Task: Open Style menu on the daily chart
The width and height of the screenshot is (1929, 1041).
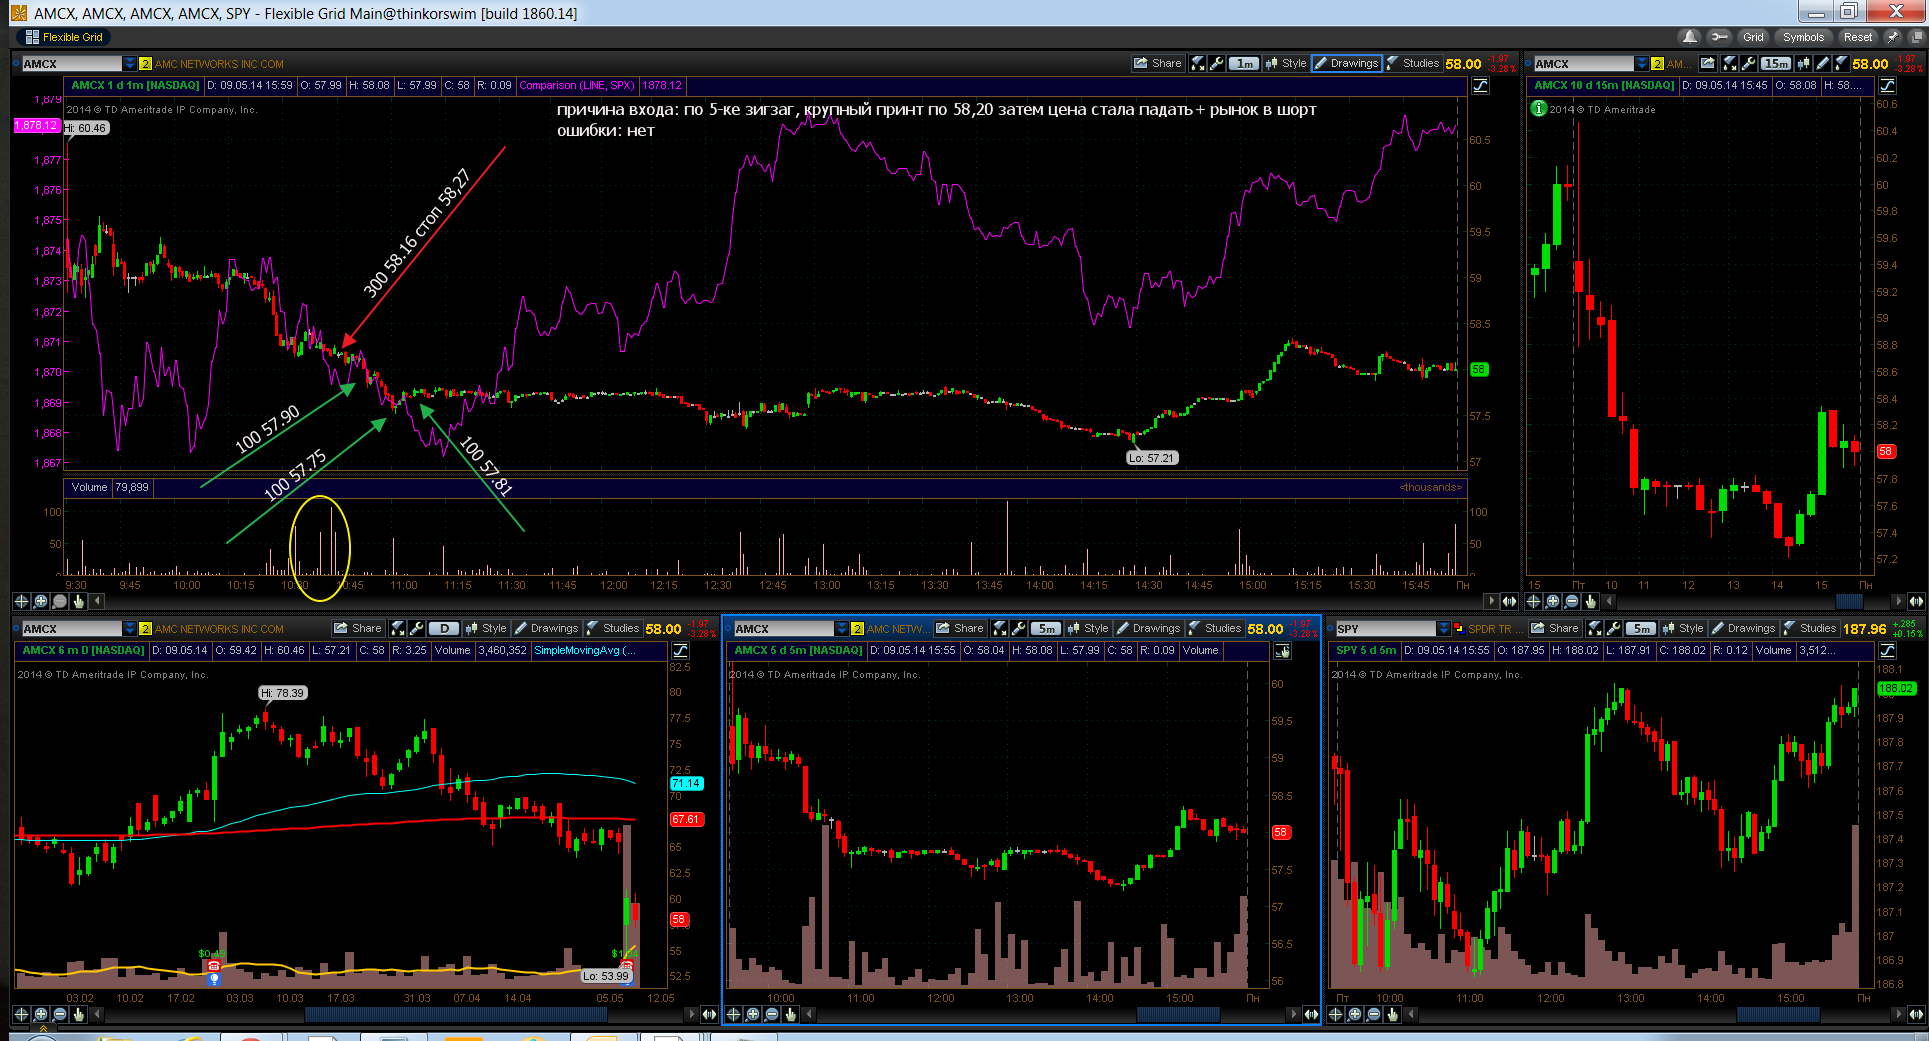Action: tap(486, 628)
